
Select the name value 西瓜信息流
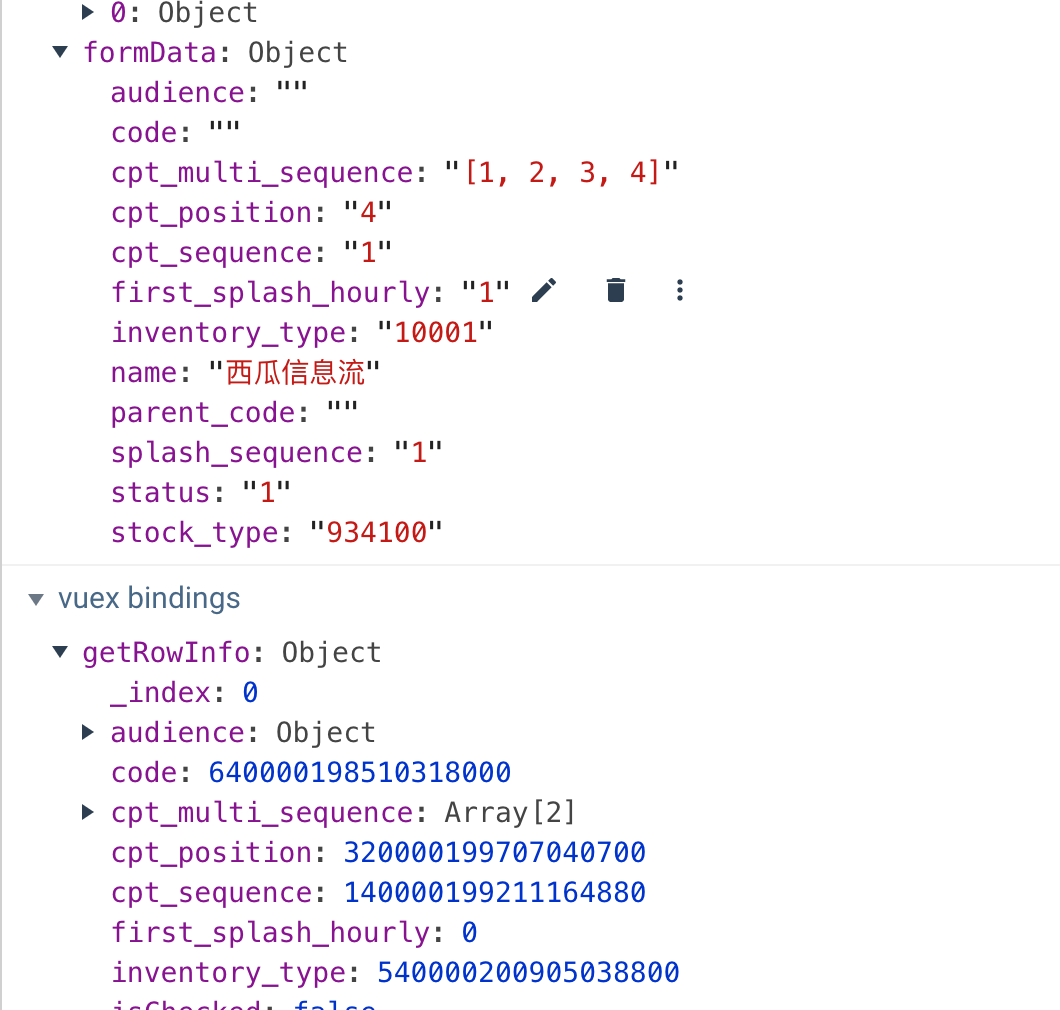pyautogui.click(x=294, y=373)
